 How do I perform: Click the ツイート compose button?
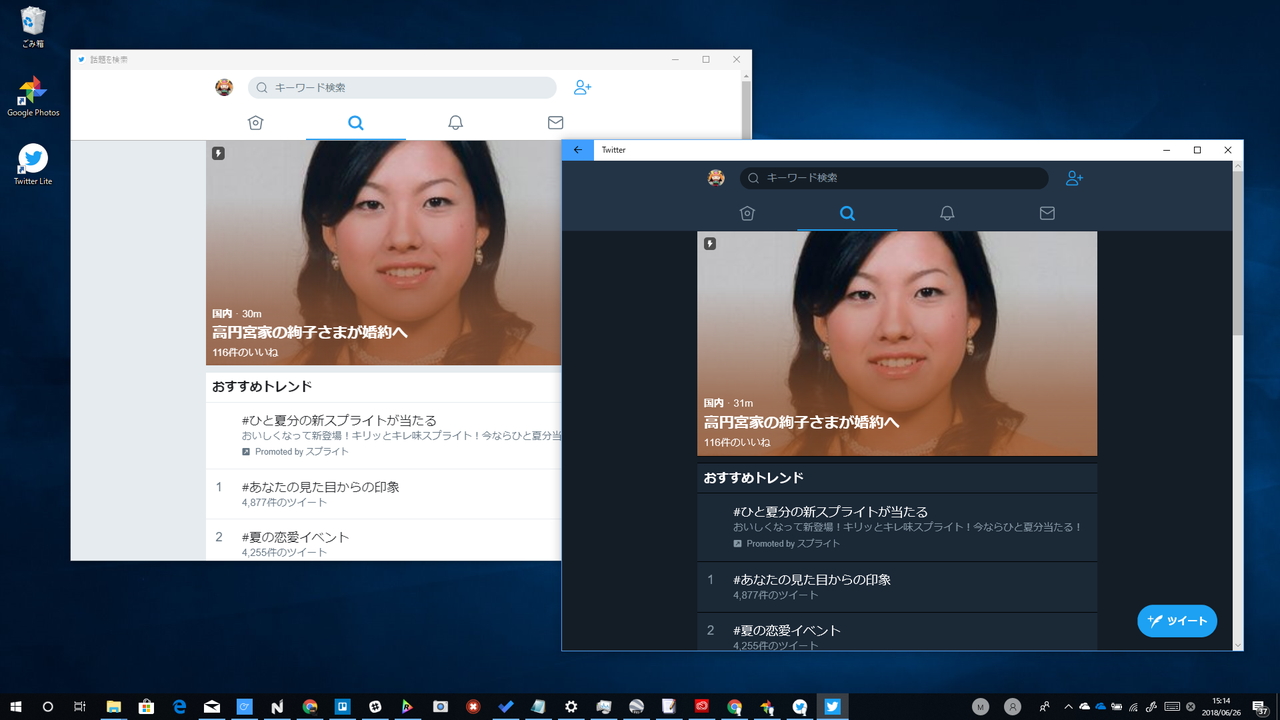pos(1177,621)
